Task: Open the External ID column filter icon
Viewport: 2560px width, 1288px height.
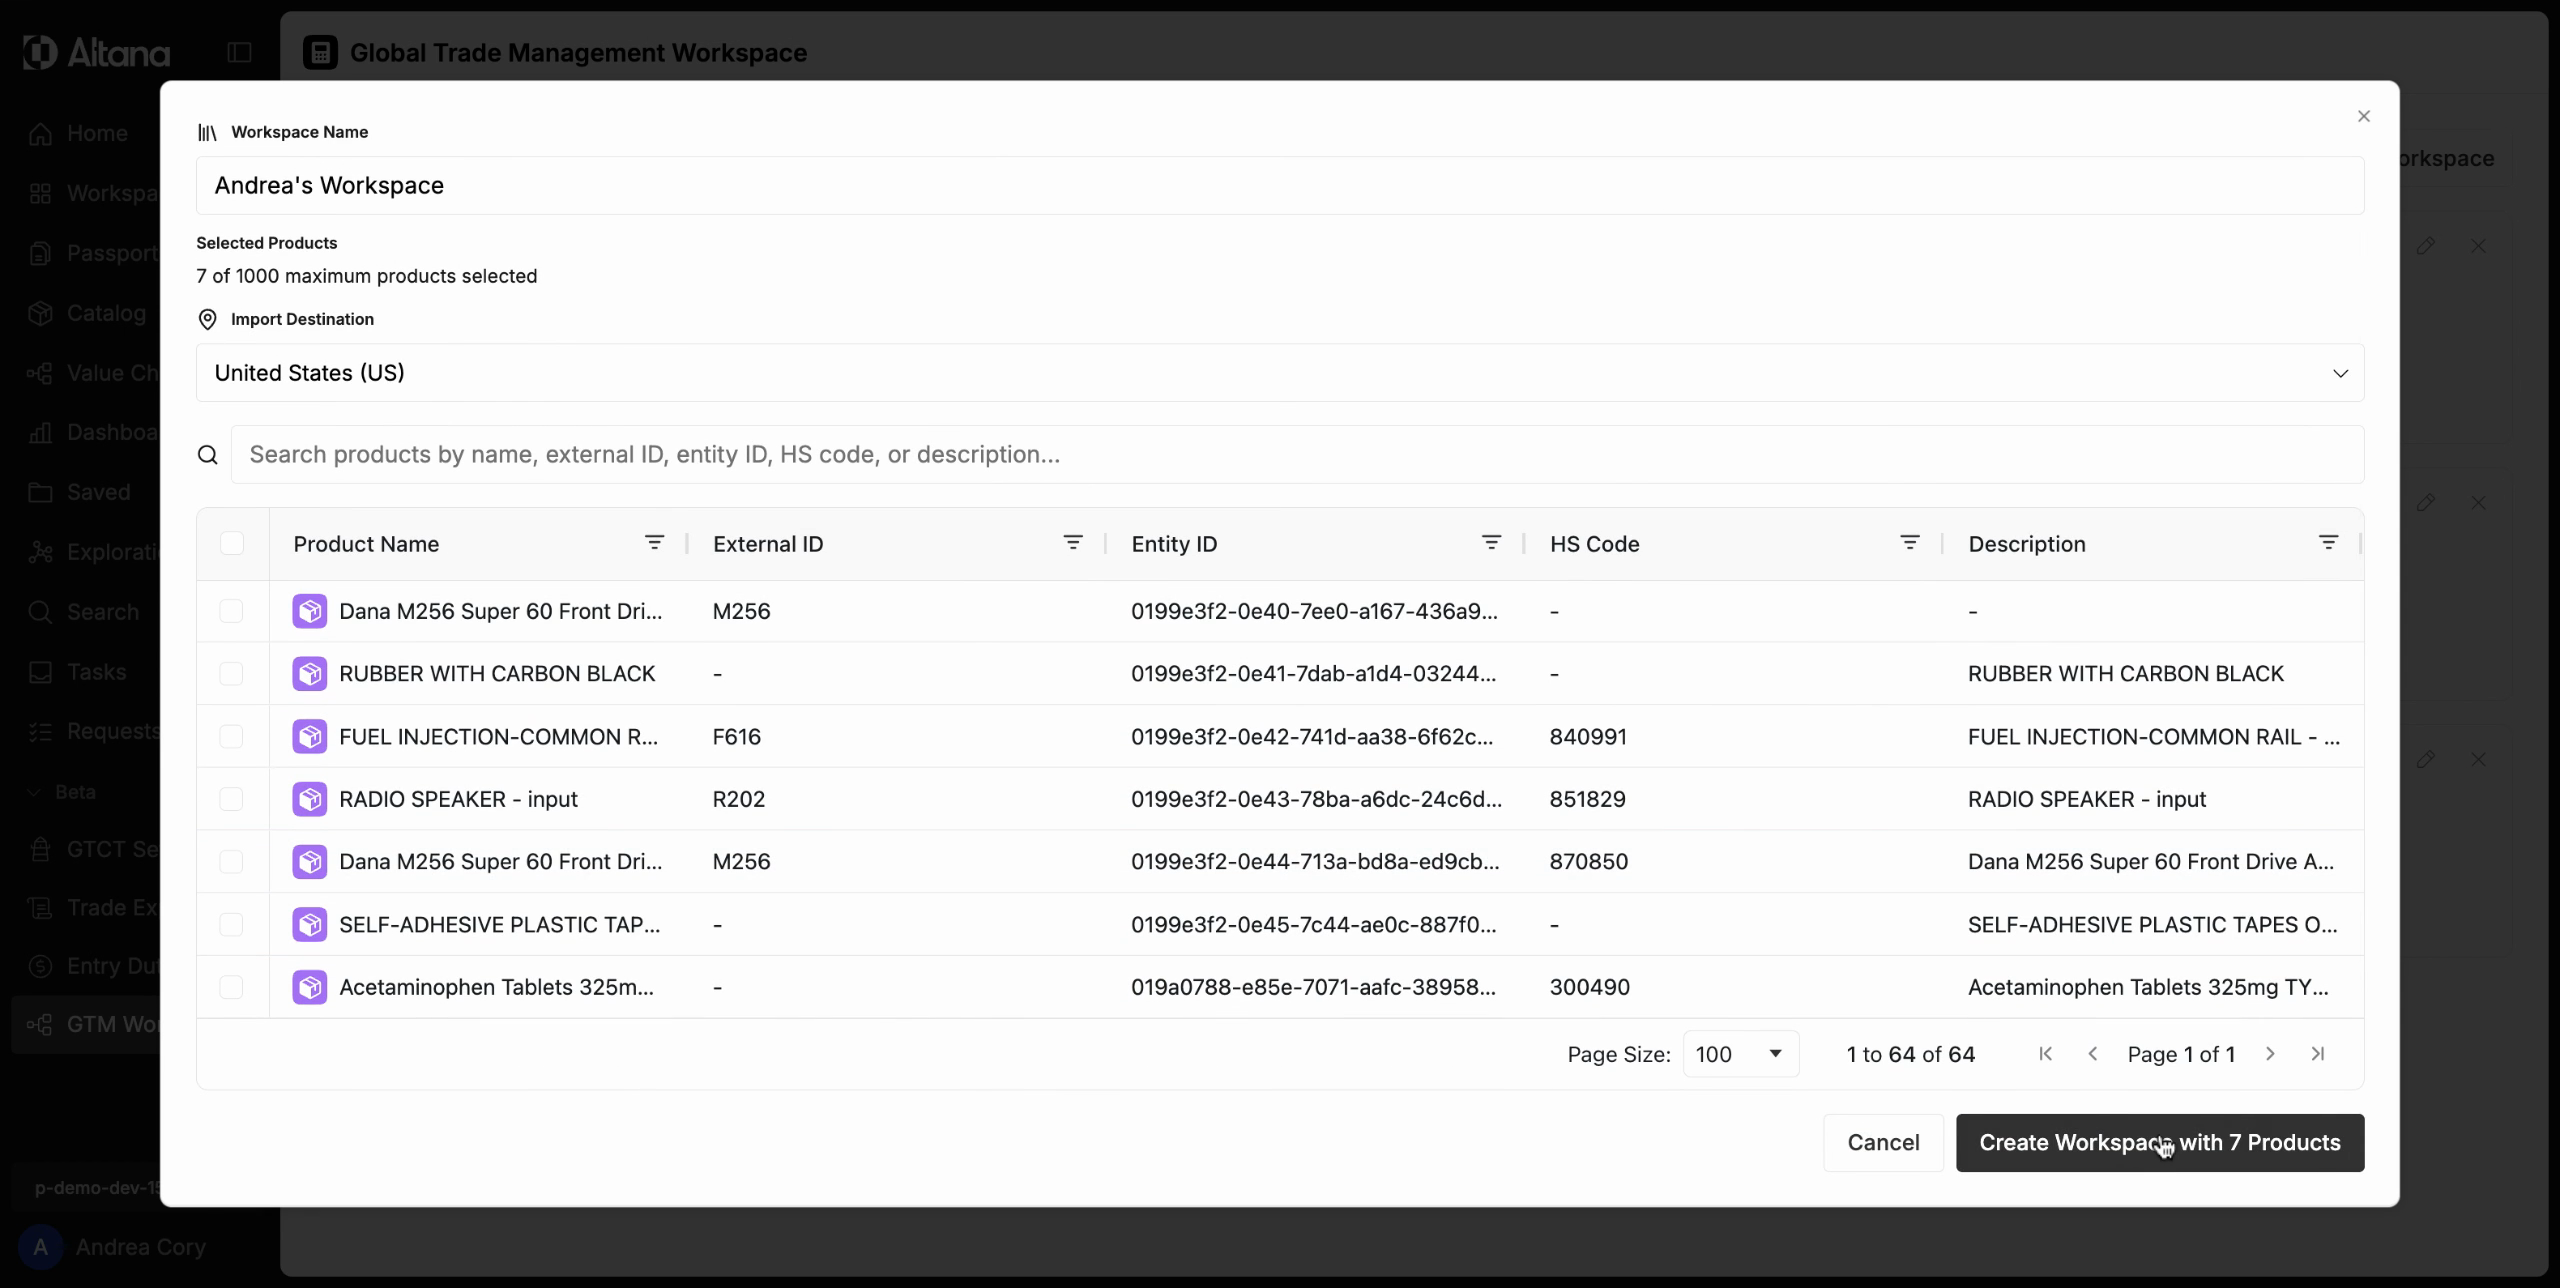Action: click(1072, 543)
